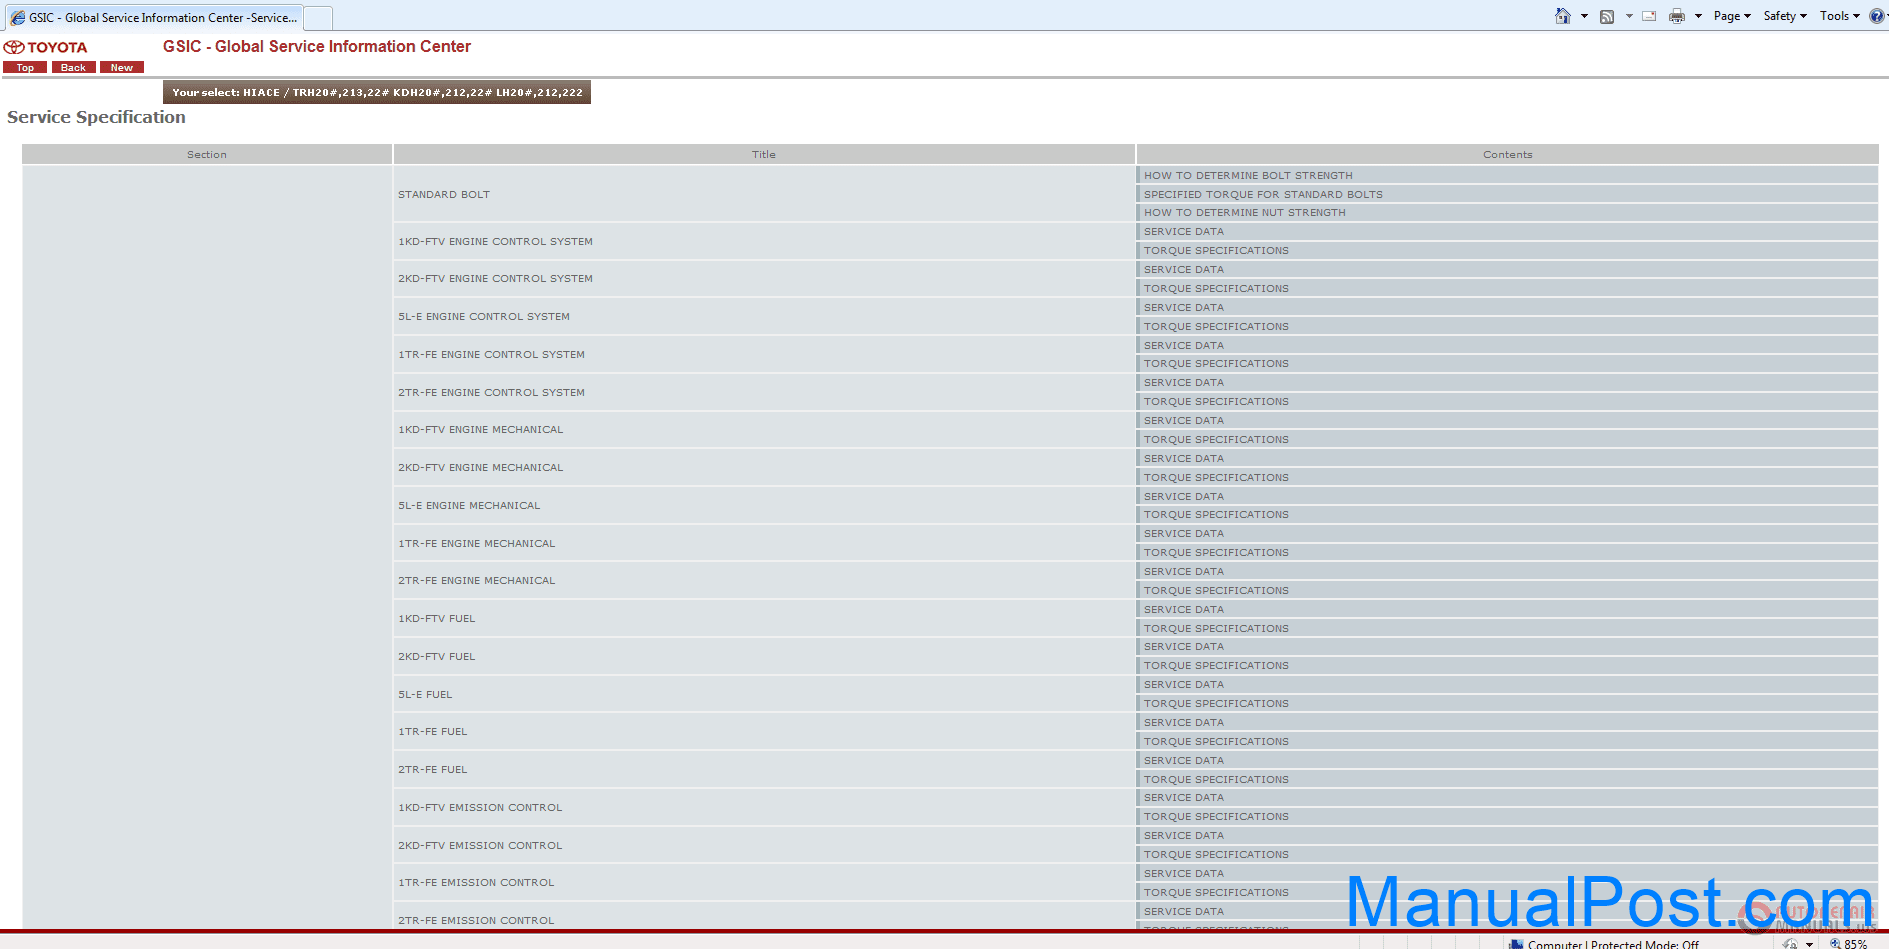The width and height of the screenshot is (1889, 949).
Task: Open SERVICE DATA for 1KD-FTV ENGINE CONTROL SYSTEM
Action: tap(1184, 231)
